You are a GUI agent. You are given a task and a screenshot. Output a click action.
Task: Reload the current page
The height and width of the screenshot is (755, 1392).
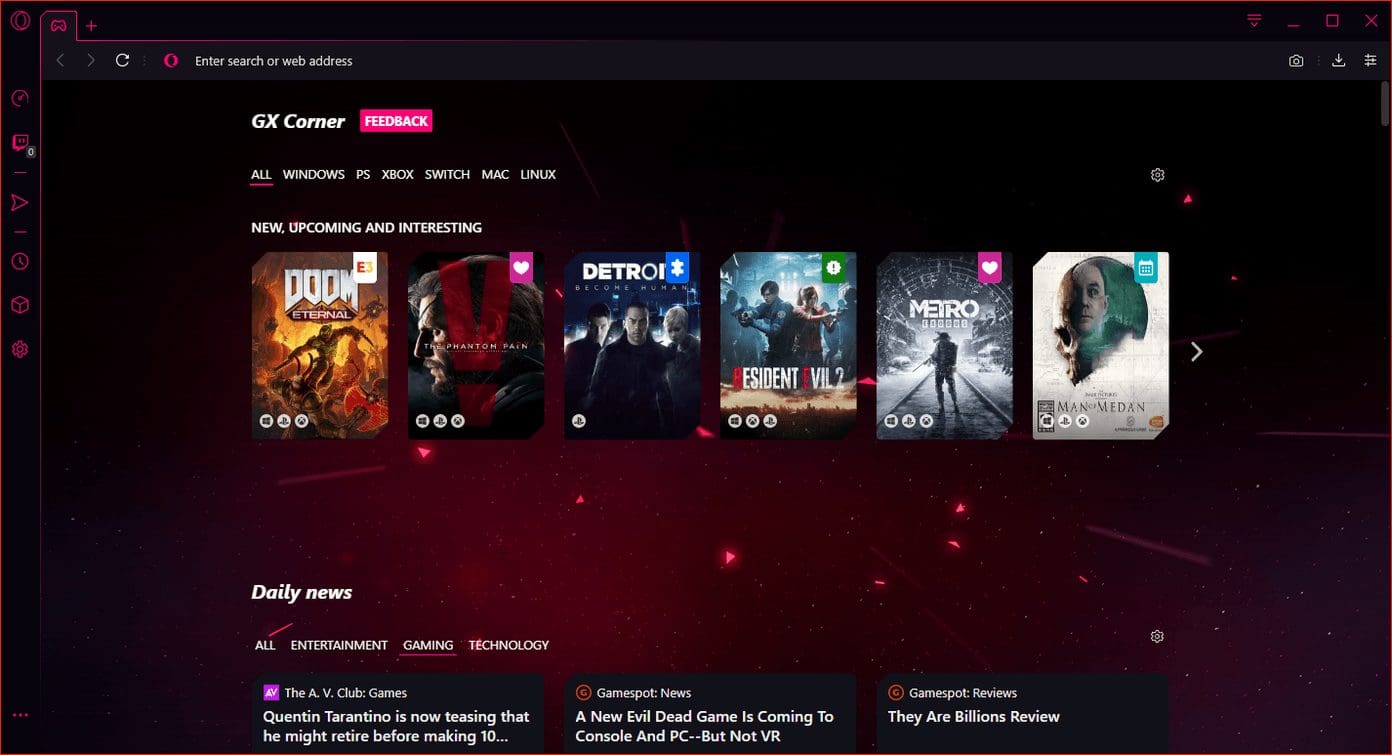point(123,60)
